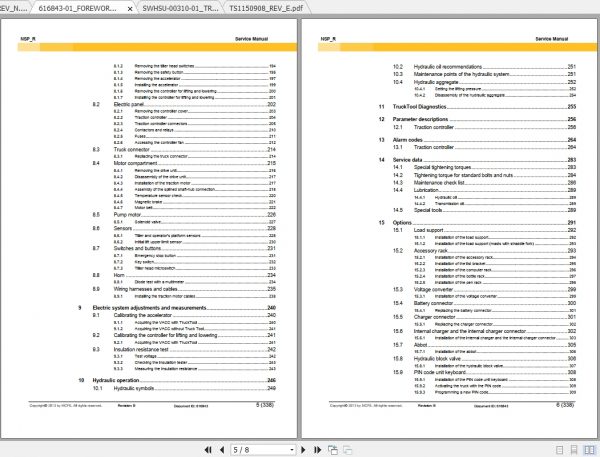Go to the previous page
600x457 pixels.
222,450
